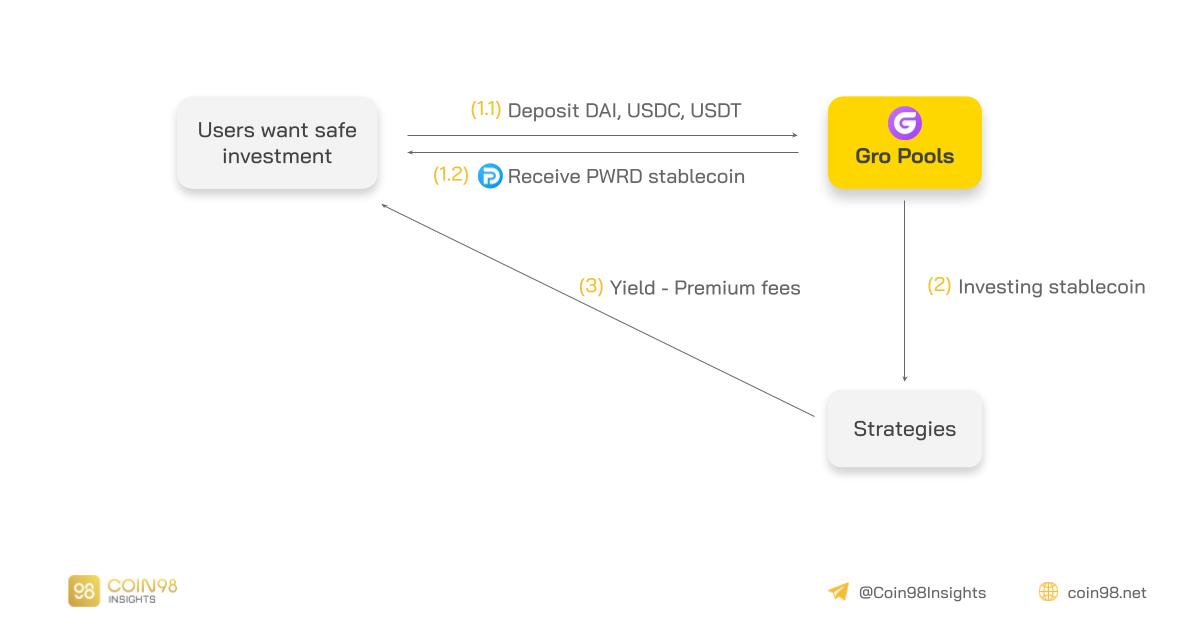Click the arrowhead pointing down at Strategies
1200x628 pixels.
[905, 377]
